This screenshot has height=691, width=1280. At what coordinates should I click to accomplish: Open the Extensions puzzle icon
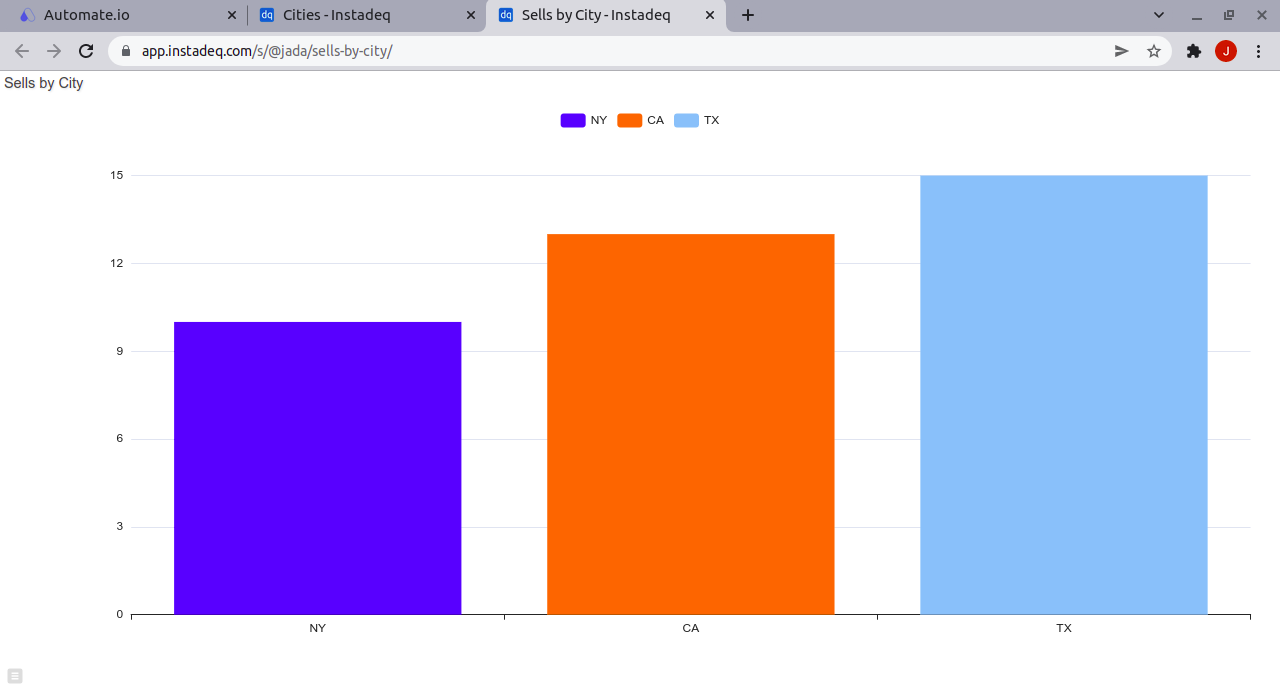click(x=1194, y=51)
